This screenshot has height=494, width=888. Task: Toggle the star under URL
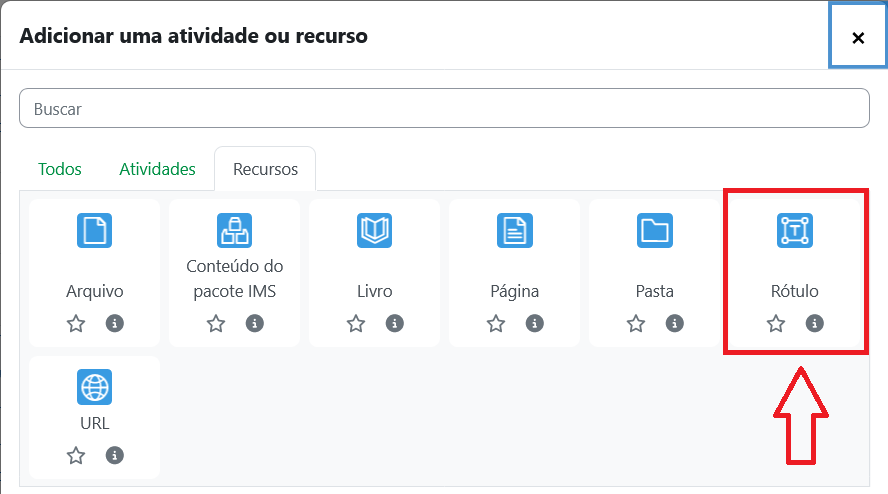tap(76, 456)
